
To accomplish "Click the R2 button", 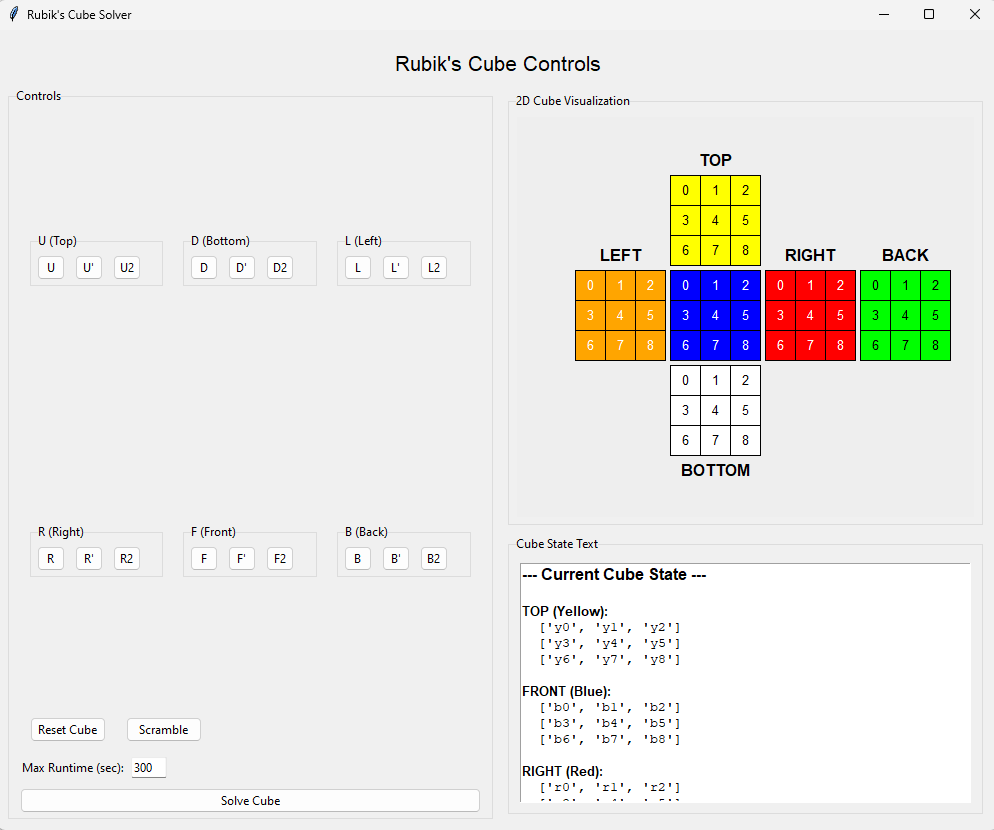I will click(x=127, y=559).
